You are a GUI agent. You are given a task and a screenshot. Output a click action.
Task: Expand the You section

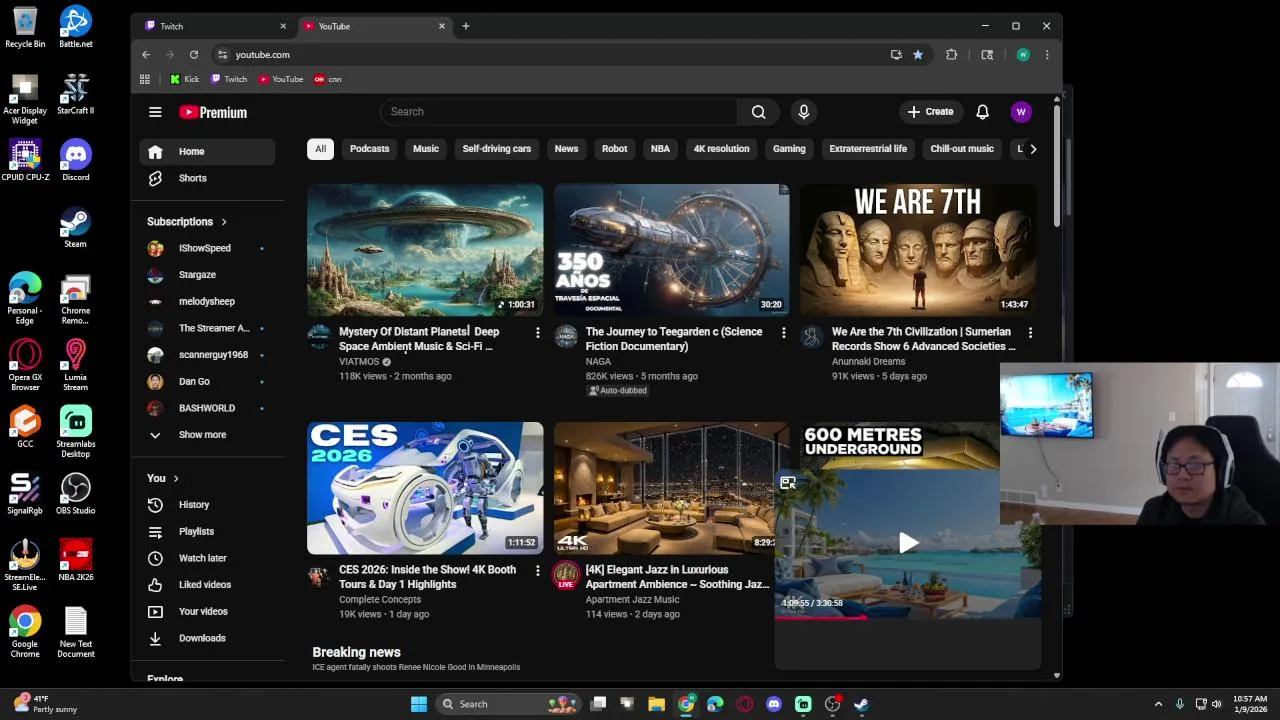pos(163,478)
